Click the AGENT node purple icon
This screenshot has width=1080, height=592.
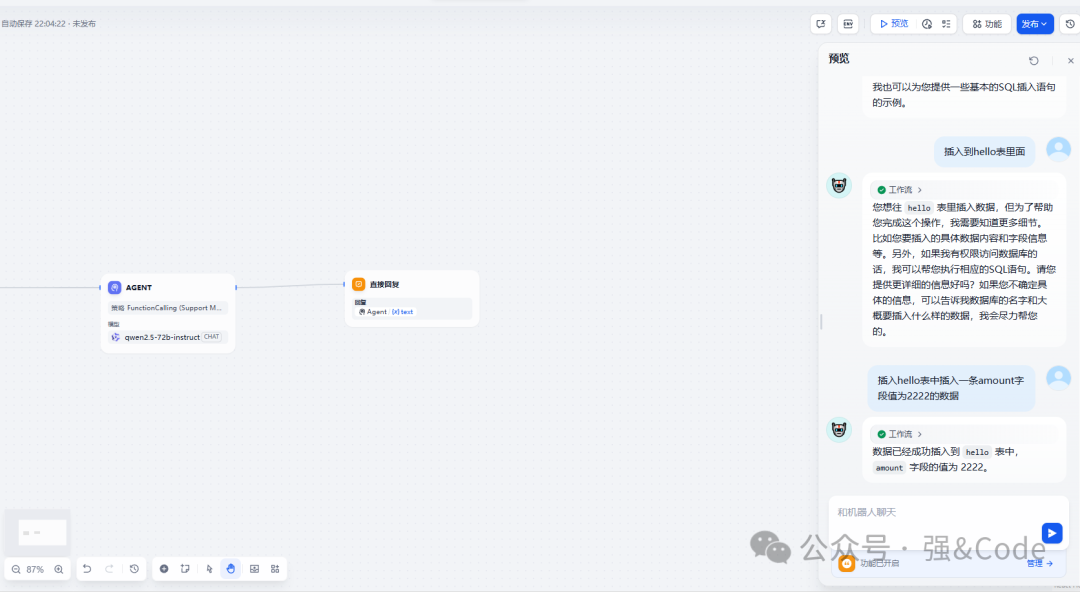click(x=115, y=287)
